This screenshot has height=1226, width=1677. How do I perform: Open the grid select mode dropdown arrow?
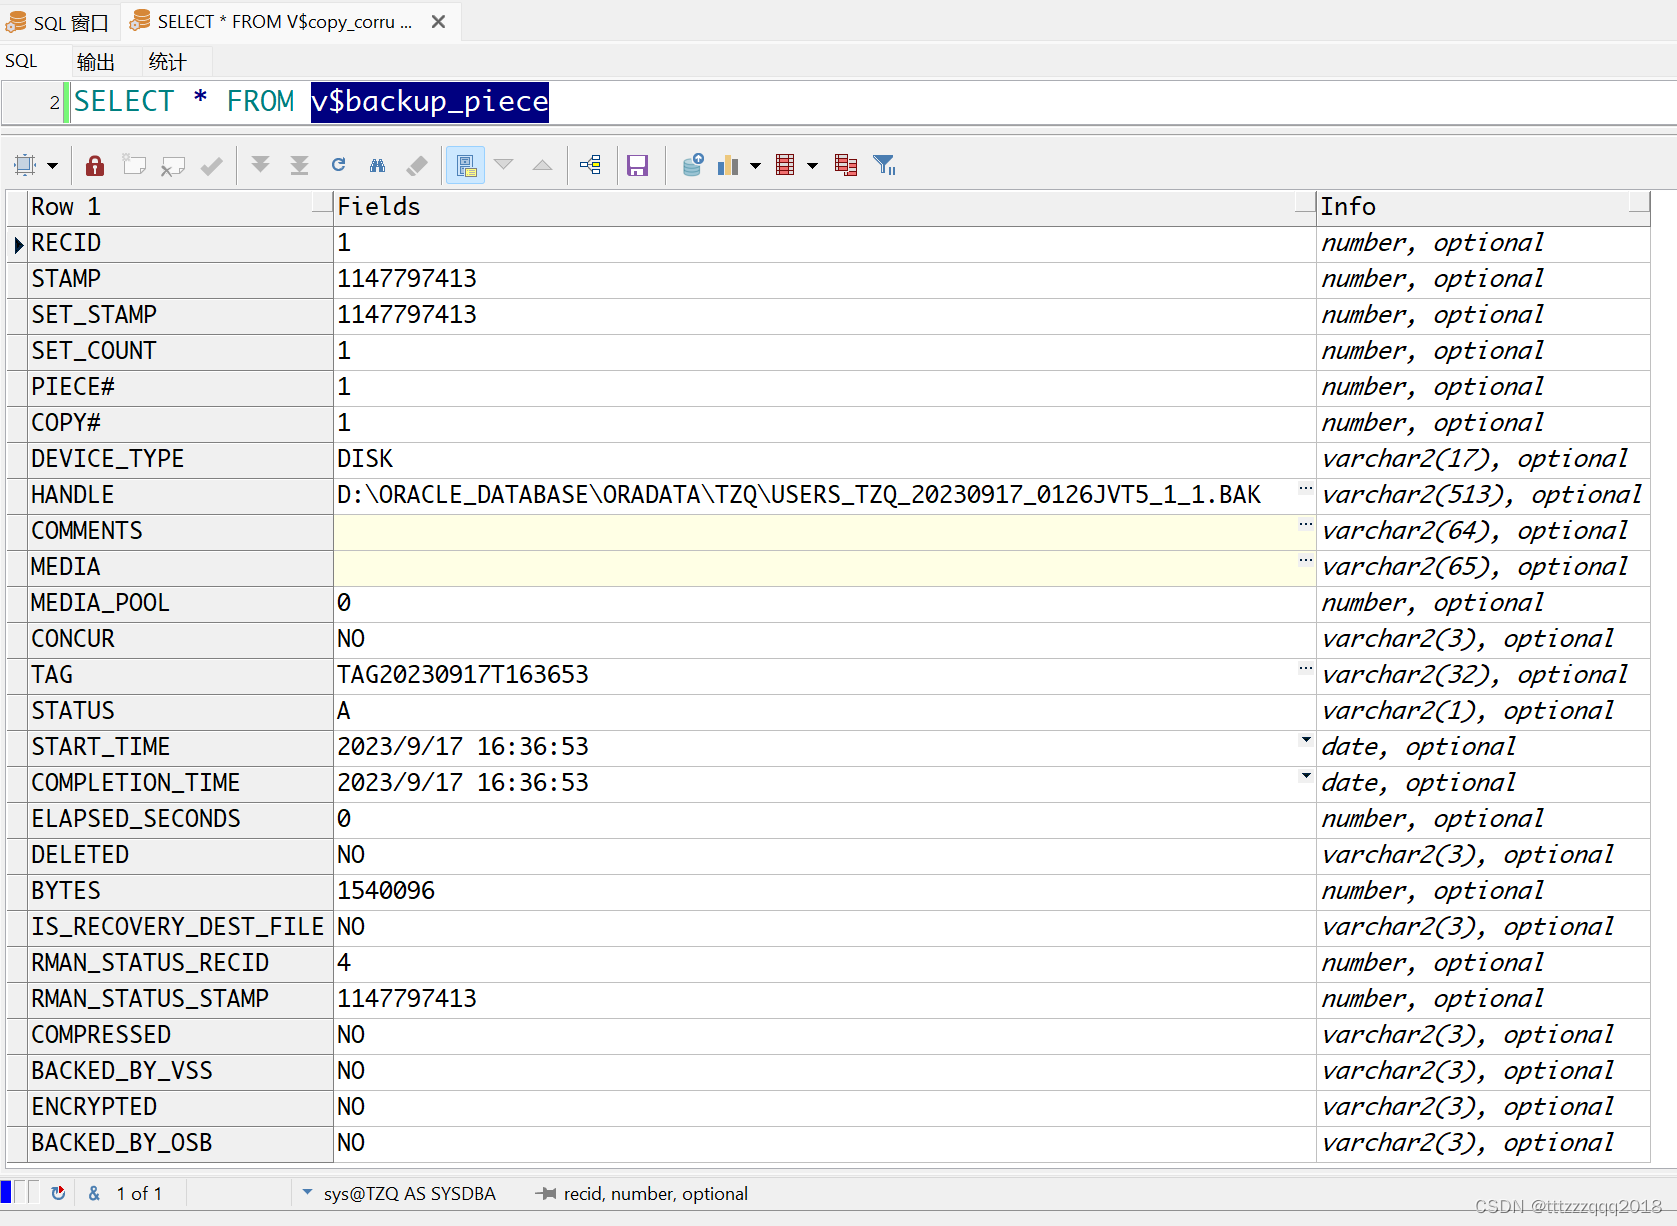point(52,166)
